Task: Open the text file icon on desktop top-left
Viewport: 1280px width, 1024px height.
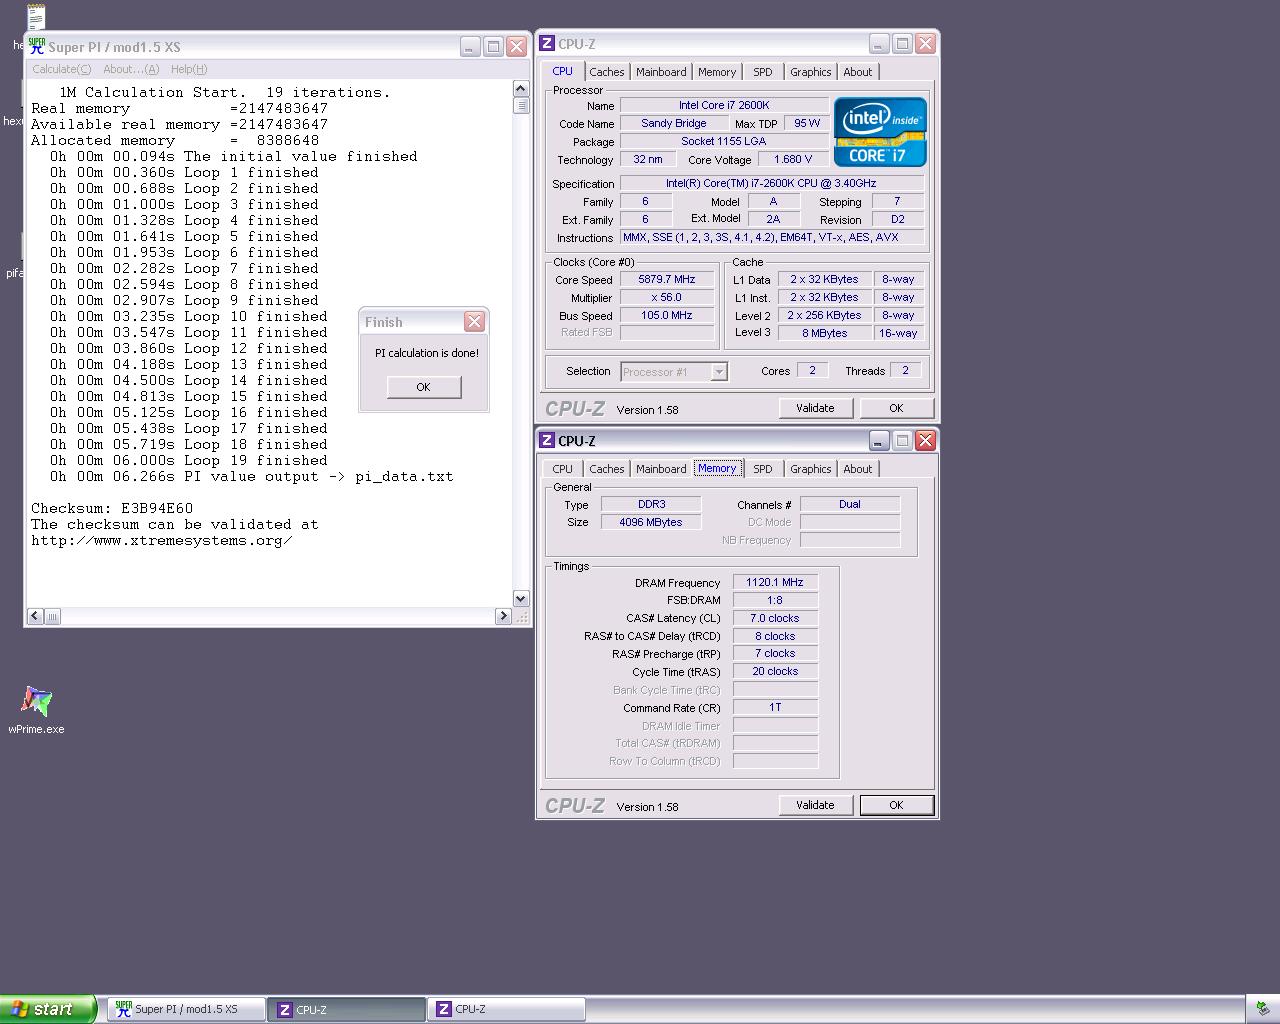Action: click(36, 16)
